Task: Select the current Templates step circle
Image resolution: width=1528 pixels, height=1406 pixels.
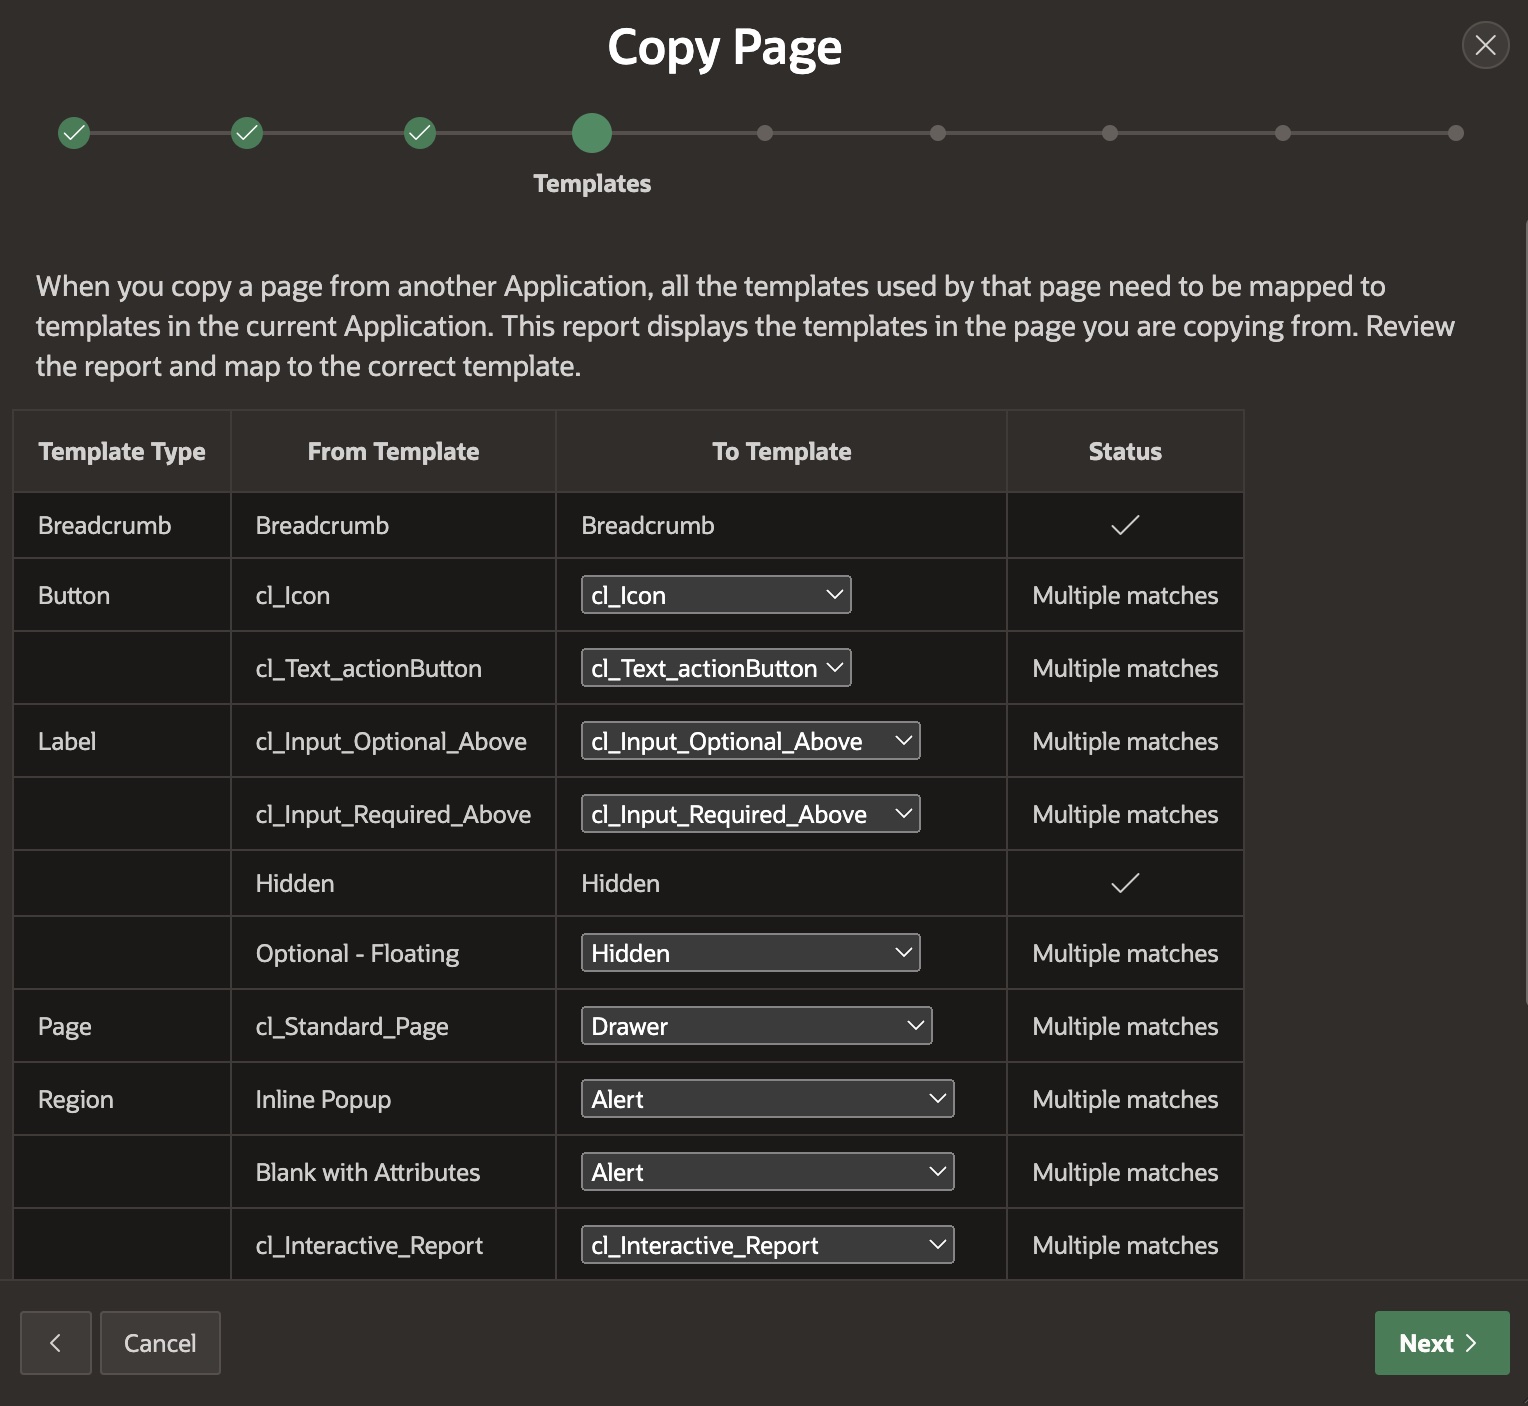Action: pos(592,133)
